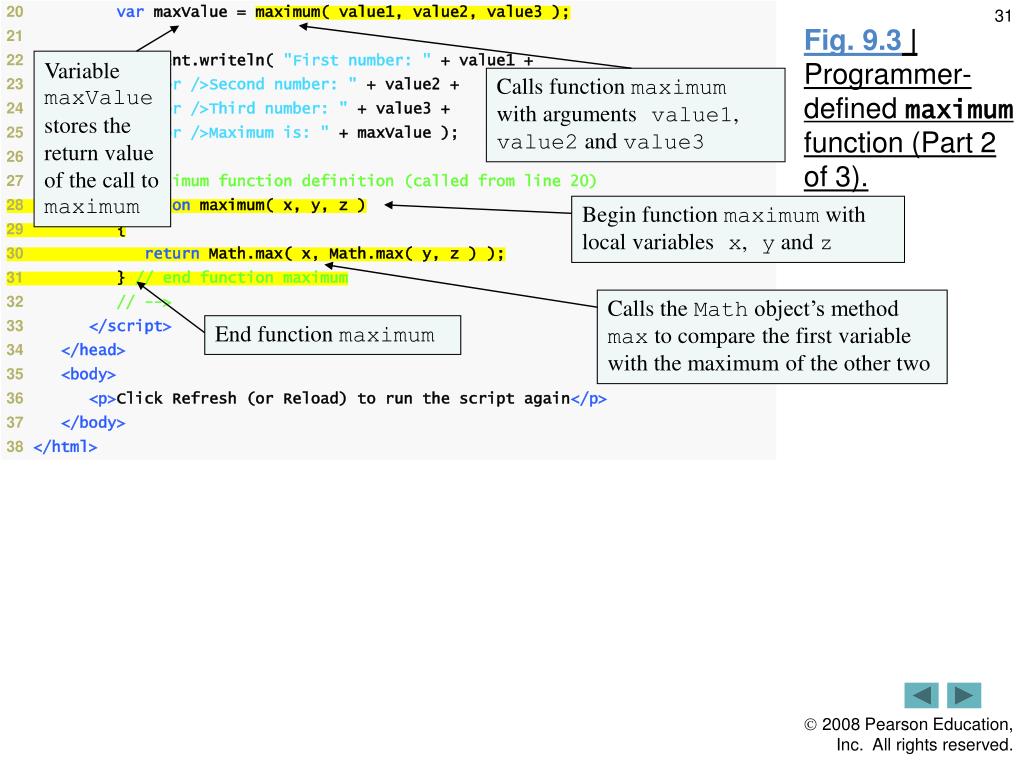1024x768 pixels.
Task: Click the 'Calls the Math object's method' callout
Action: point(772,337)
